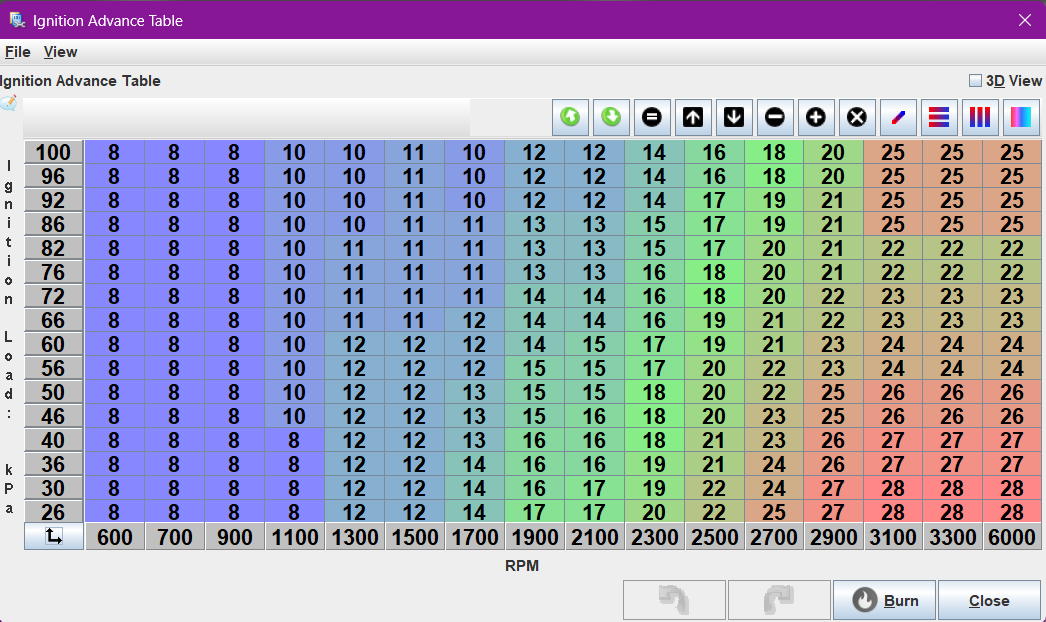1046x622 pixels.
Task: Click the multiply (X) circle icon
Action: pyautogui.click(x=857, y=117)
